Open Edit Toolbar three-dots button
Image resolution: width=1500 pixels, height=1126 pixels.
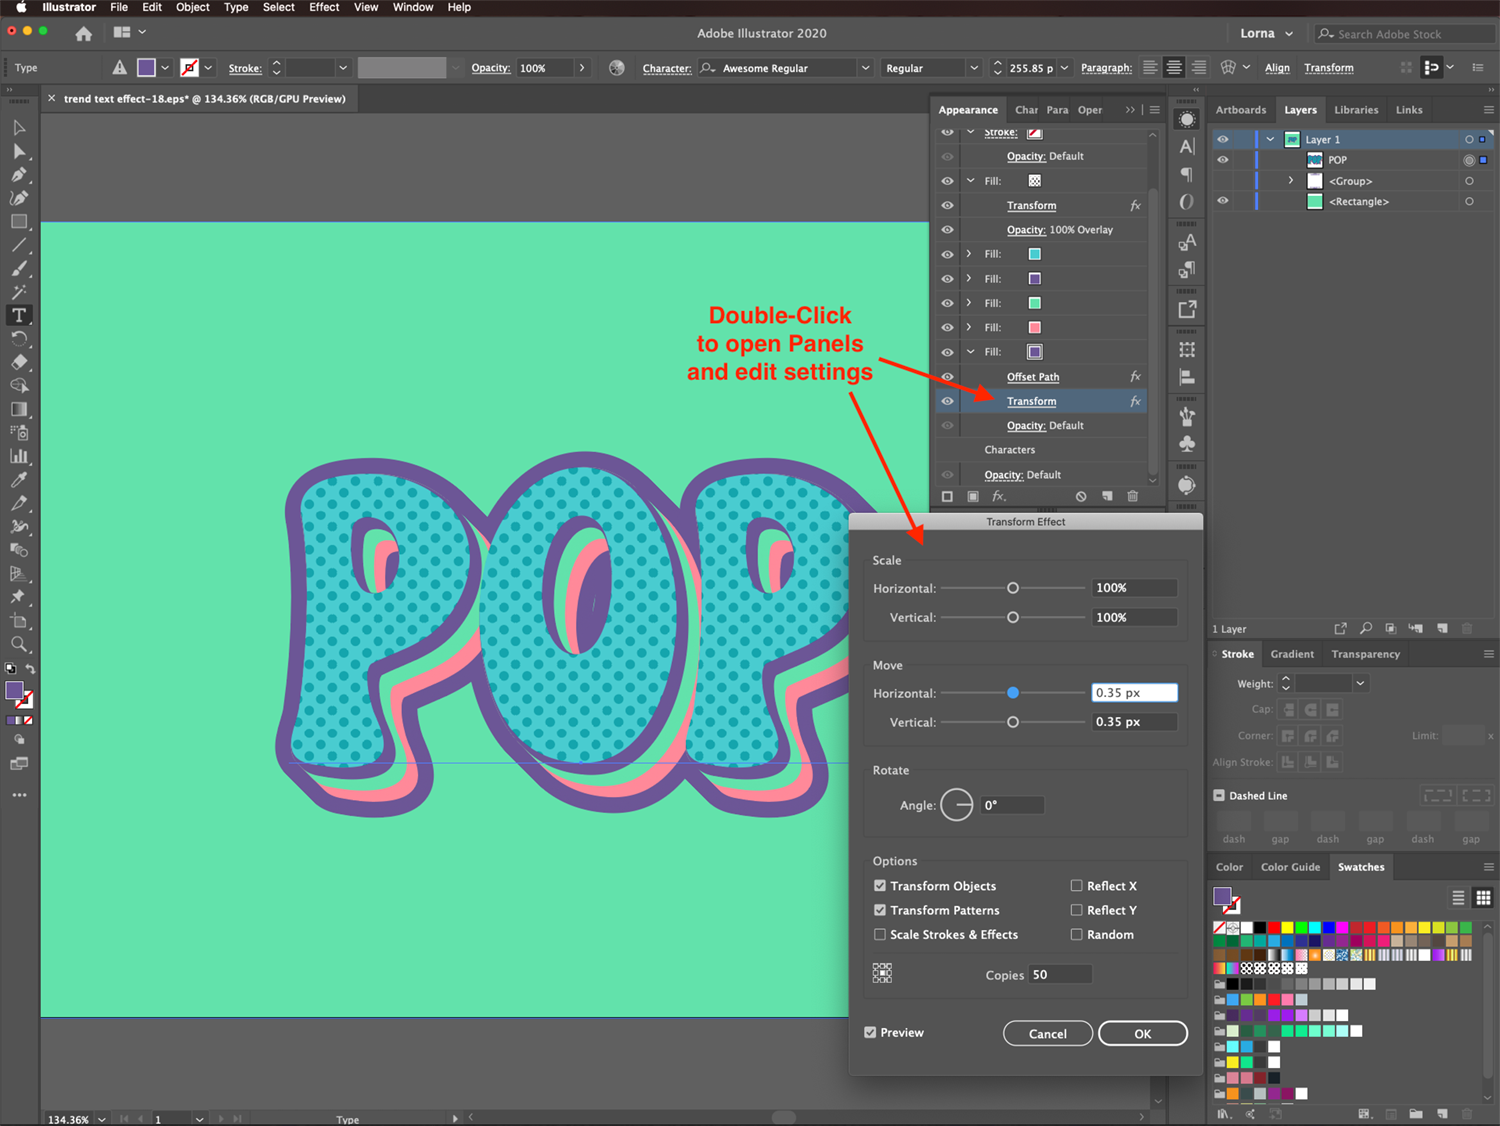coord(19,795)
